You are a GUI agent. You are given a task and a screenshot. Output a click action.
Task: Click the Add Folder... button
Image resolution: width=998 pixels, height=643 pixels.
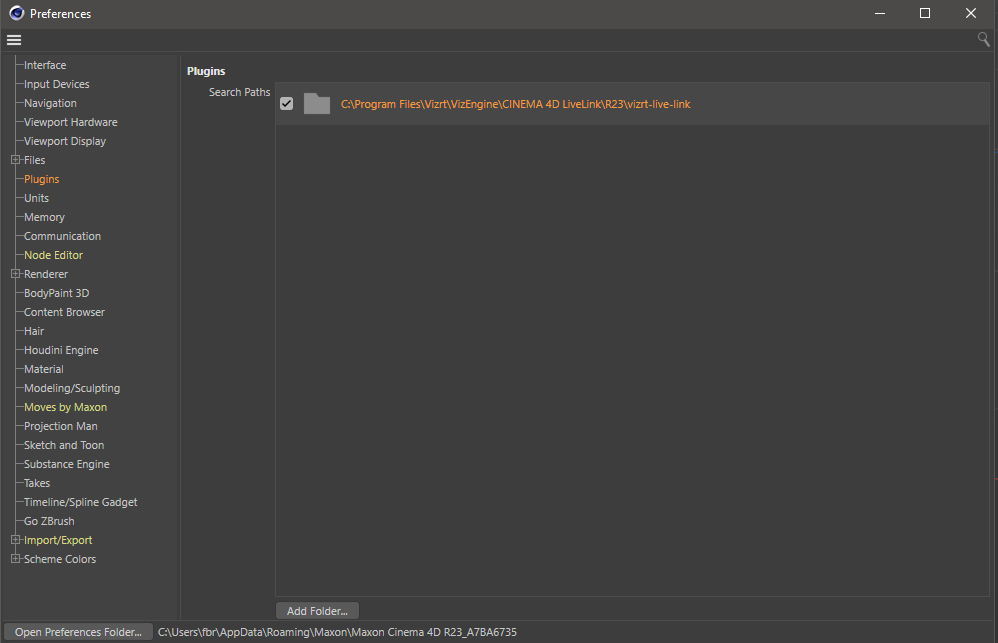[x=317, y=611]
